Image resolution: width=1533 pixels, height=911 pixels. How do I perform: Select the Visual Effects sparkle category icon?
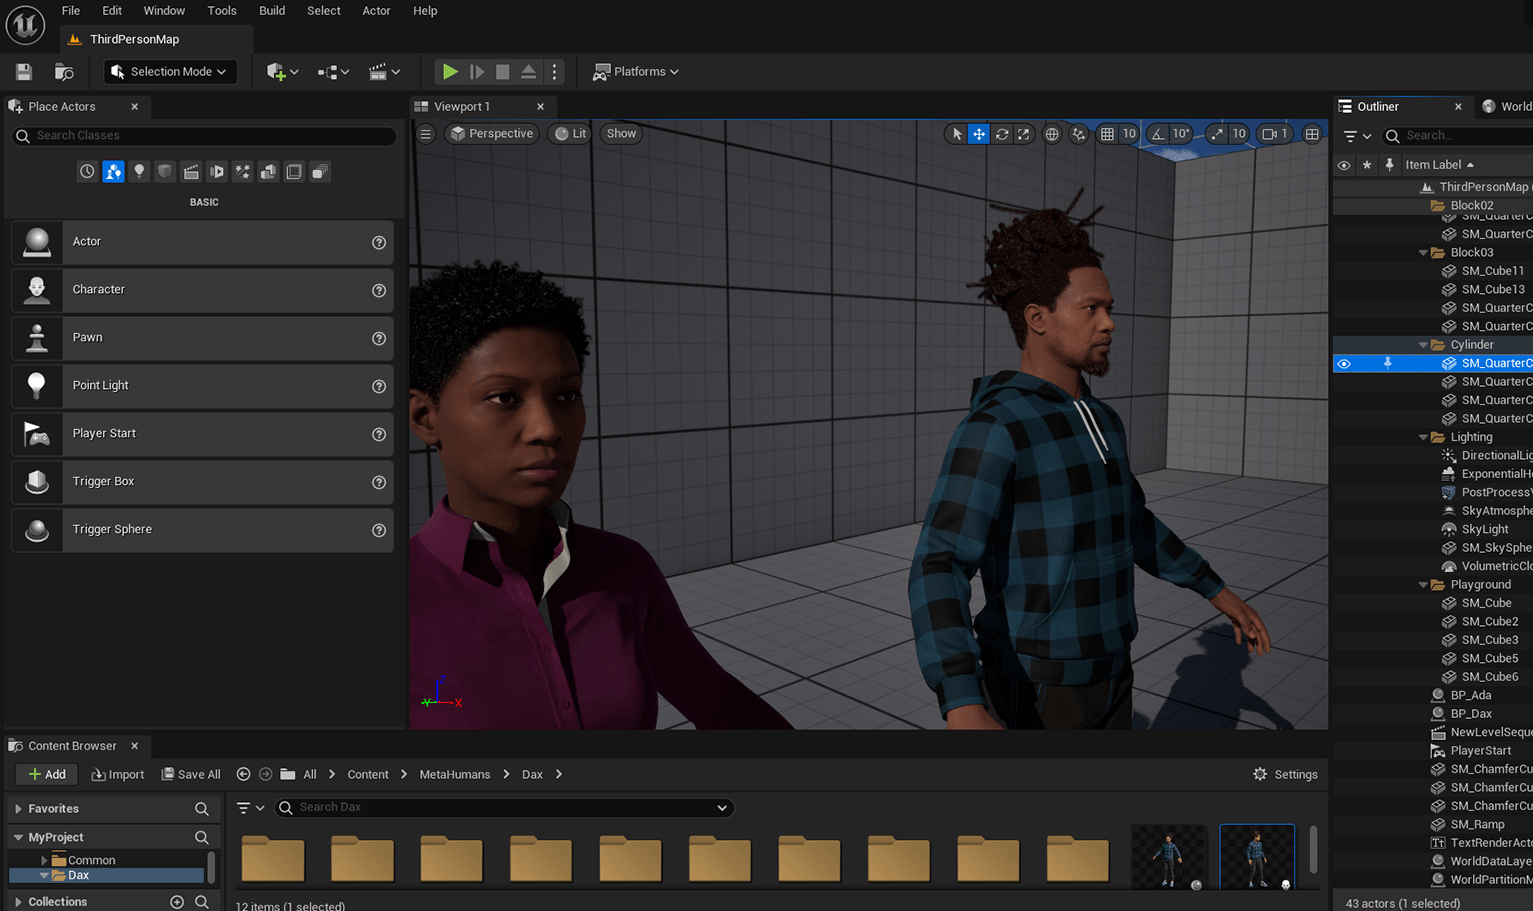click(x=242, y=172)
